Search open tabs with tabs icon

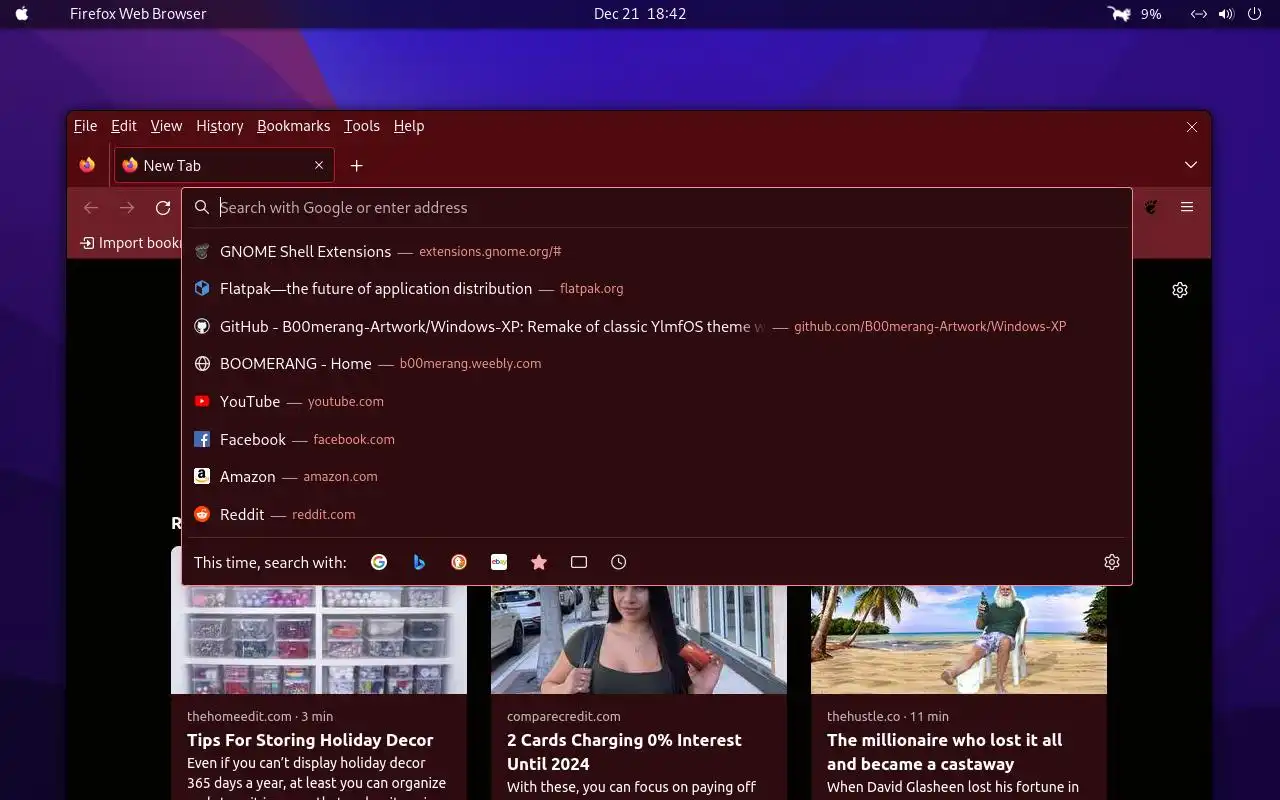coord(579,562)
